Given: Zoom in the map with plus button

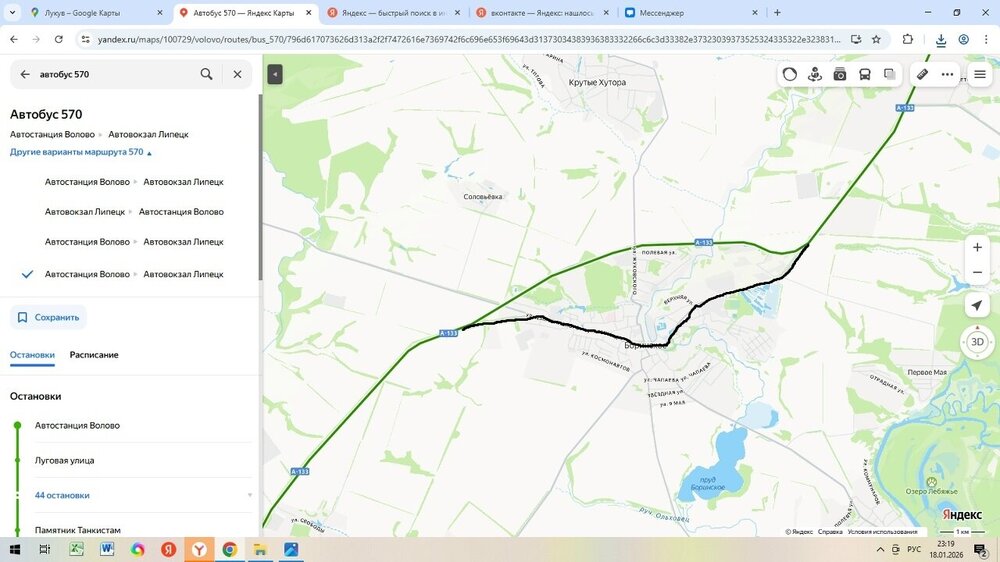Looking at the screenshot, I should 977,247.
